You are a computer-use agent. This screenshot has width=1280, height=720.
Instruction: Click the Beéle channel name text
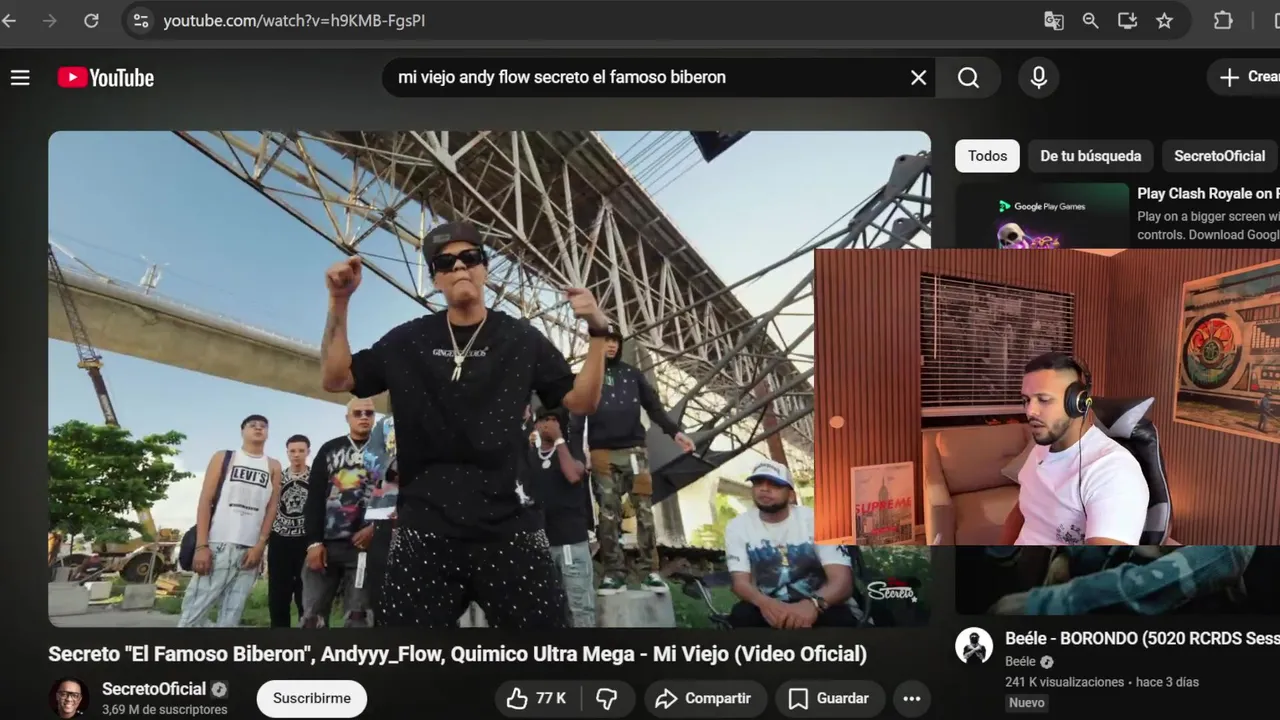(1020, 662)
